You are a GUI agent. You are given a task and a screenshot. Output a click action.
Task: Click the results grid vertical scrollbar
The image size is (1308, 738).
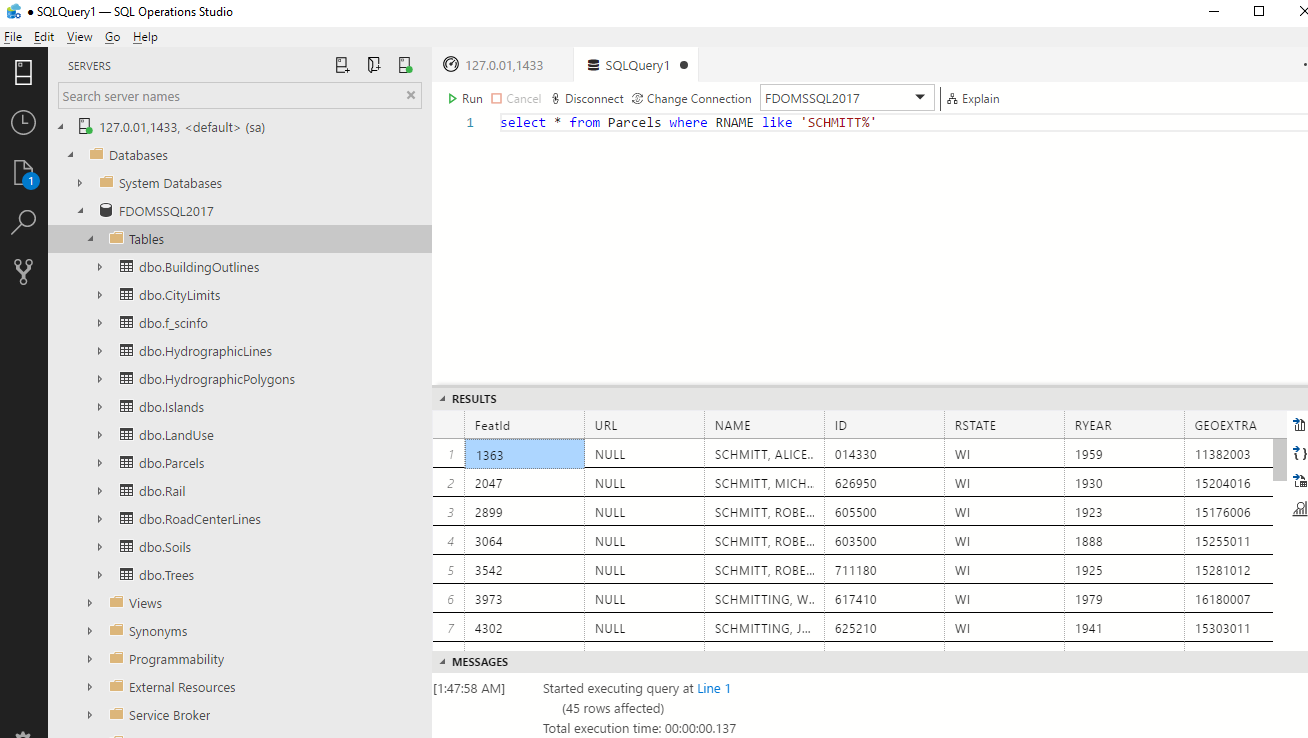point(1280,460)
